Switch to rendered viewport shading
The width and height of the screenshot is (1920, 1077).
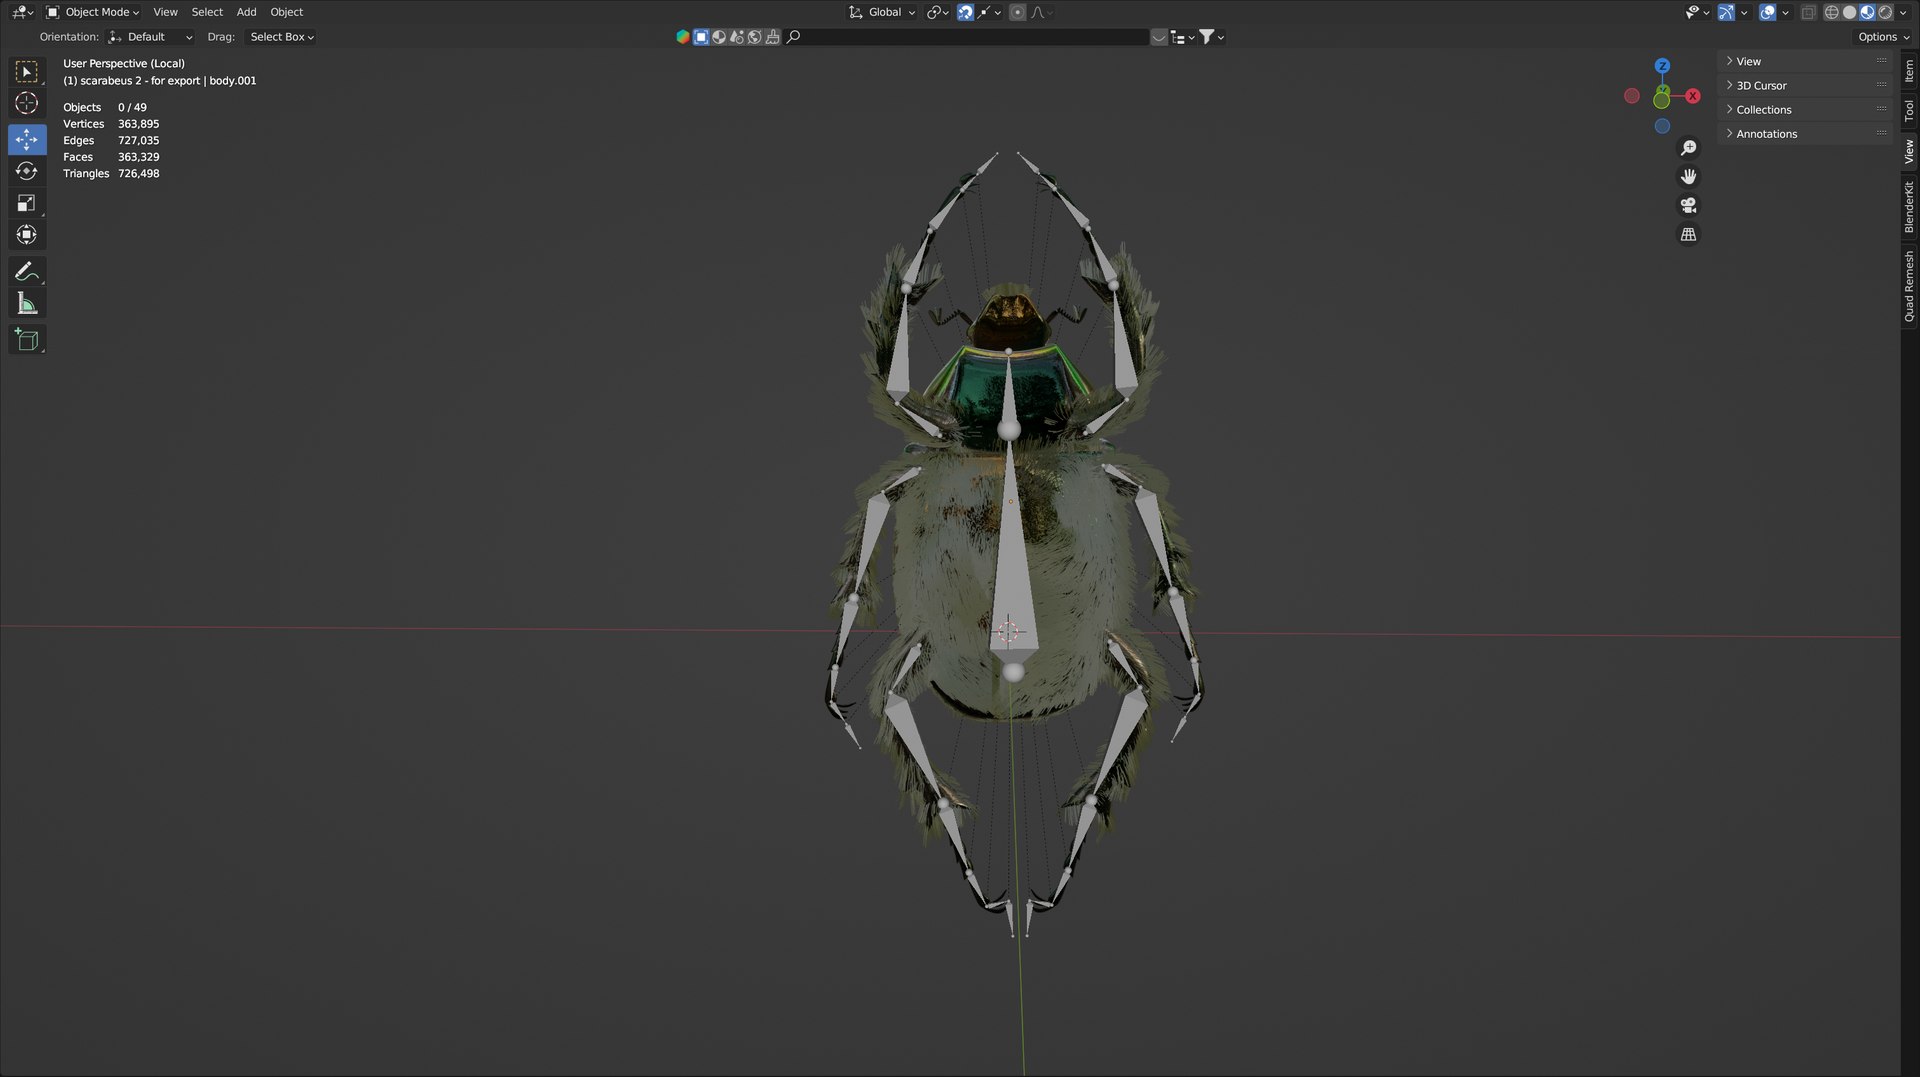1886,12
